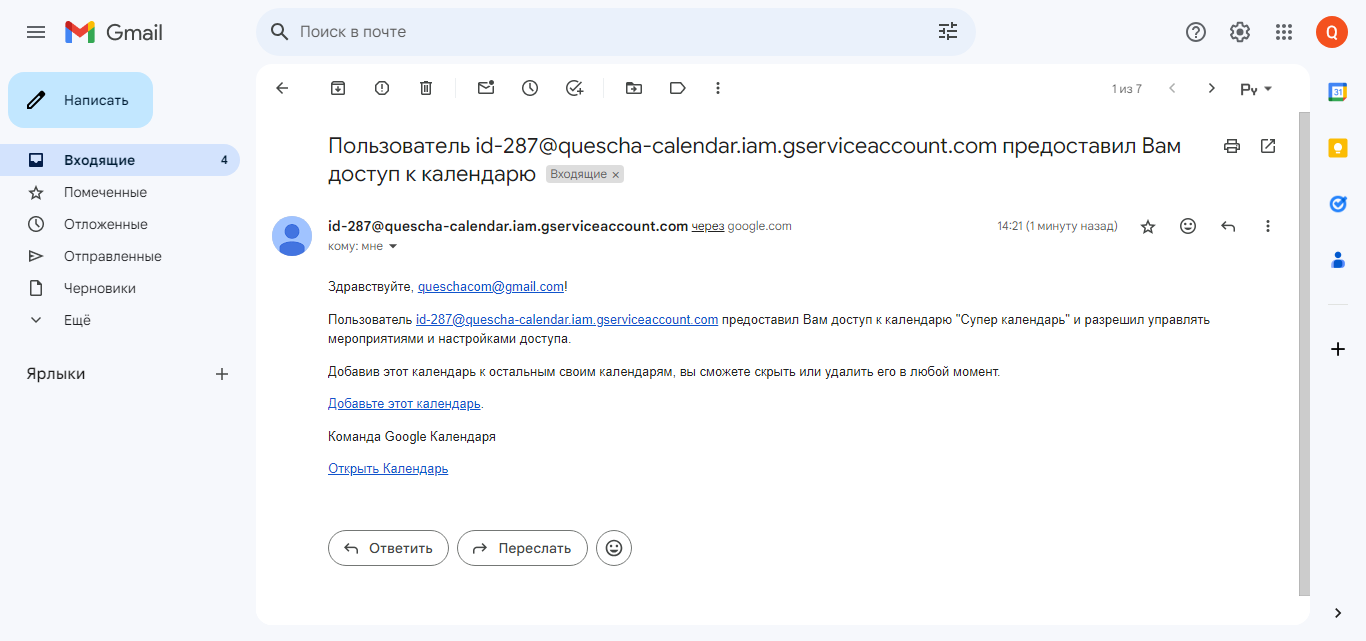Image resolution: width=1366 pixels, height=641 pixels.
Task: Remove the Входящие label from the subject
Action: (616, 175)
